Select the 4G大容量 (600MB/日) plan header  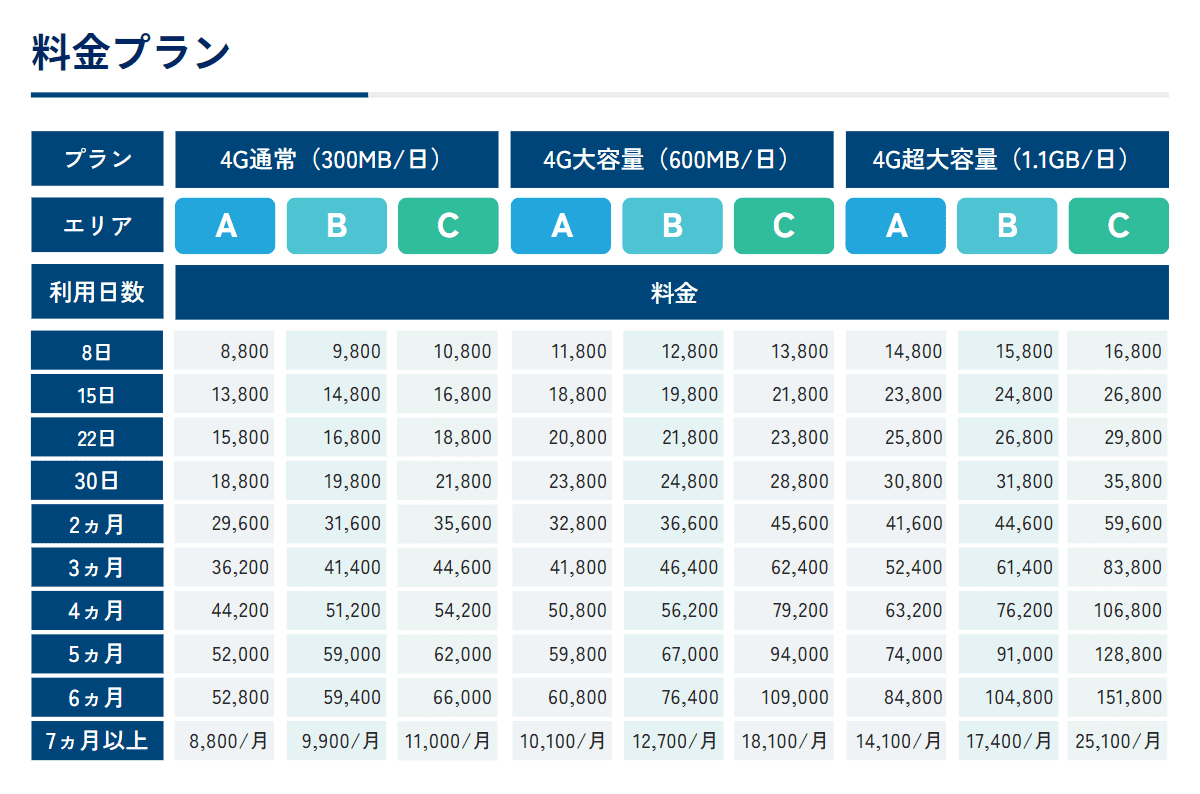671,159
